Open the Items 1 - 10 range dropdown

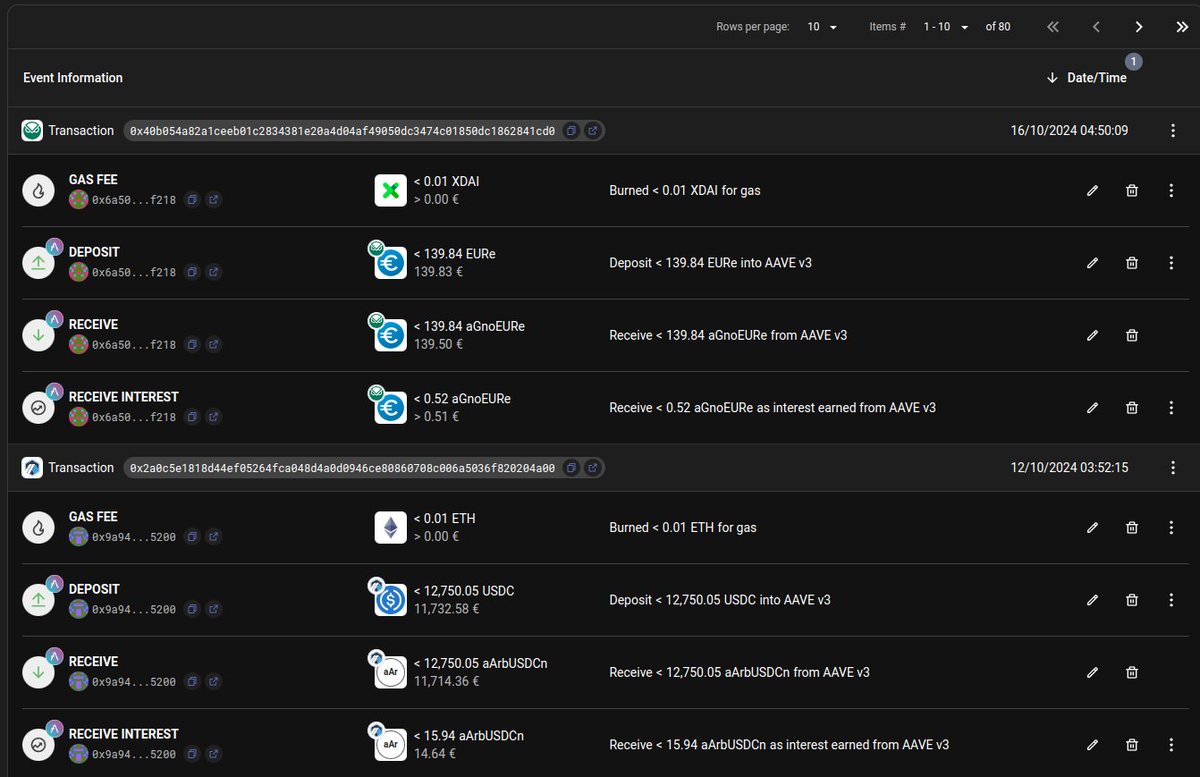[x=946, y=27]
